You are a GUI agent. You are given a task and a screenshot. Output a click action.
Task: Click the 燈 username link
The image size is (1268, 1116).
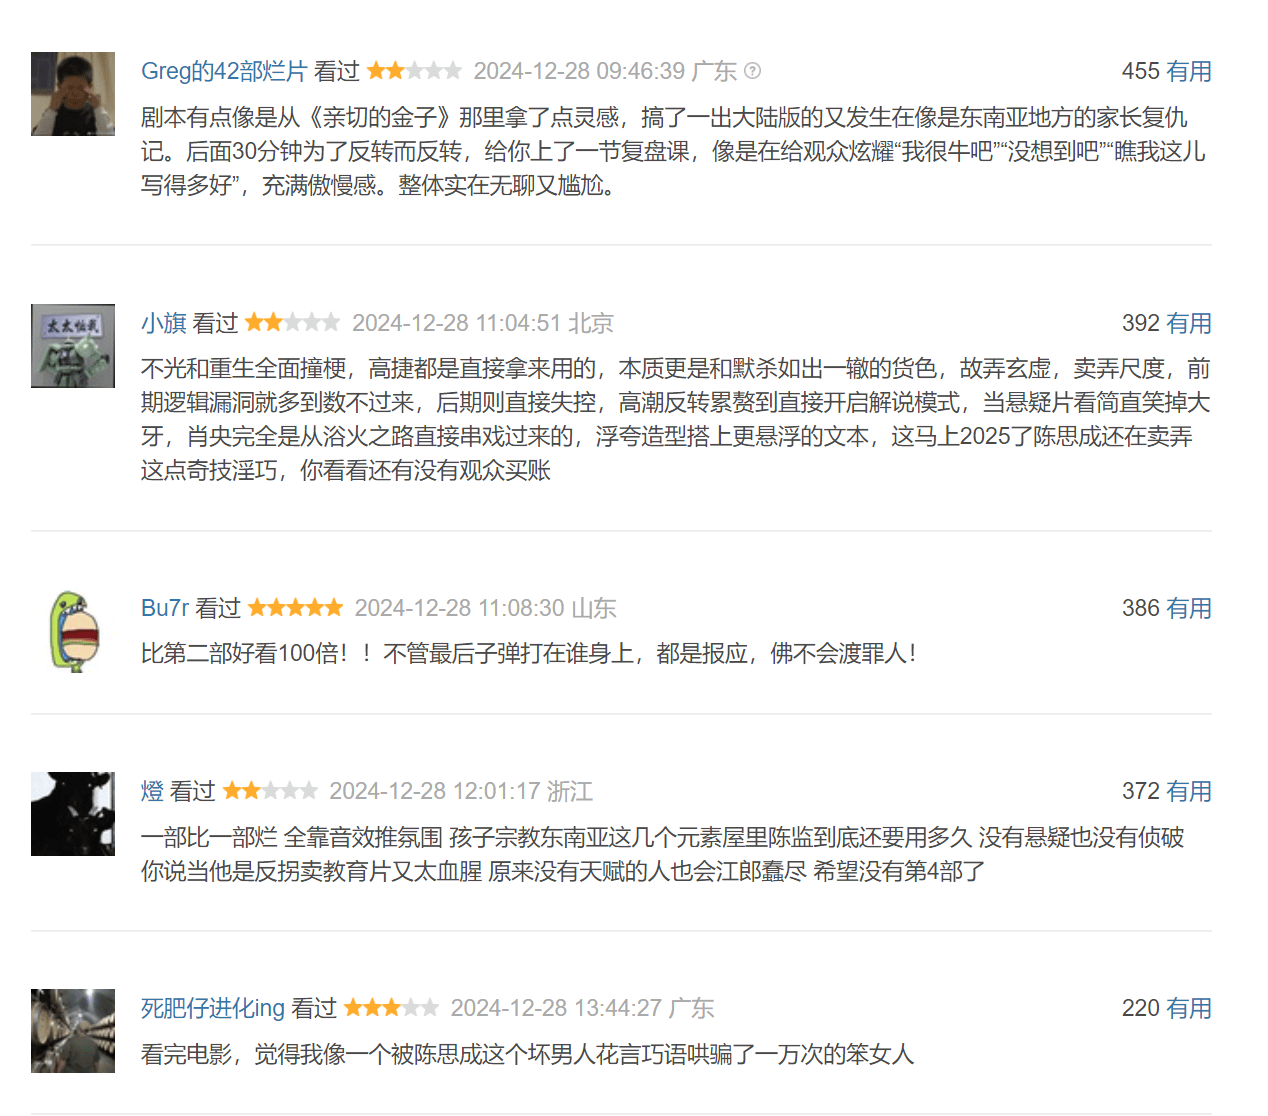pos(152,791)
